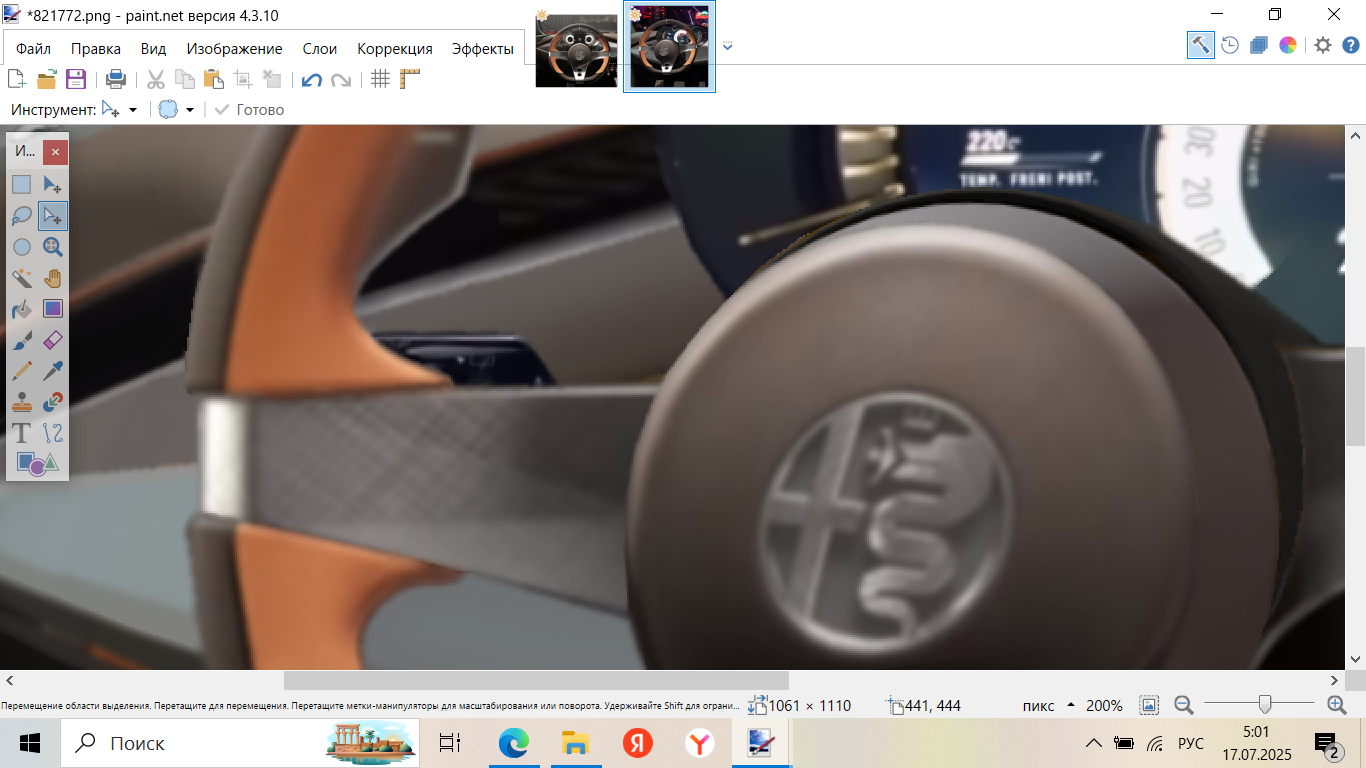Choose the Lasso Select tool
Screen dimensions: 1366x768
[x=22, y=216]
